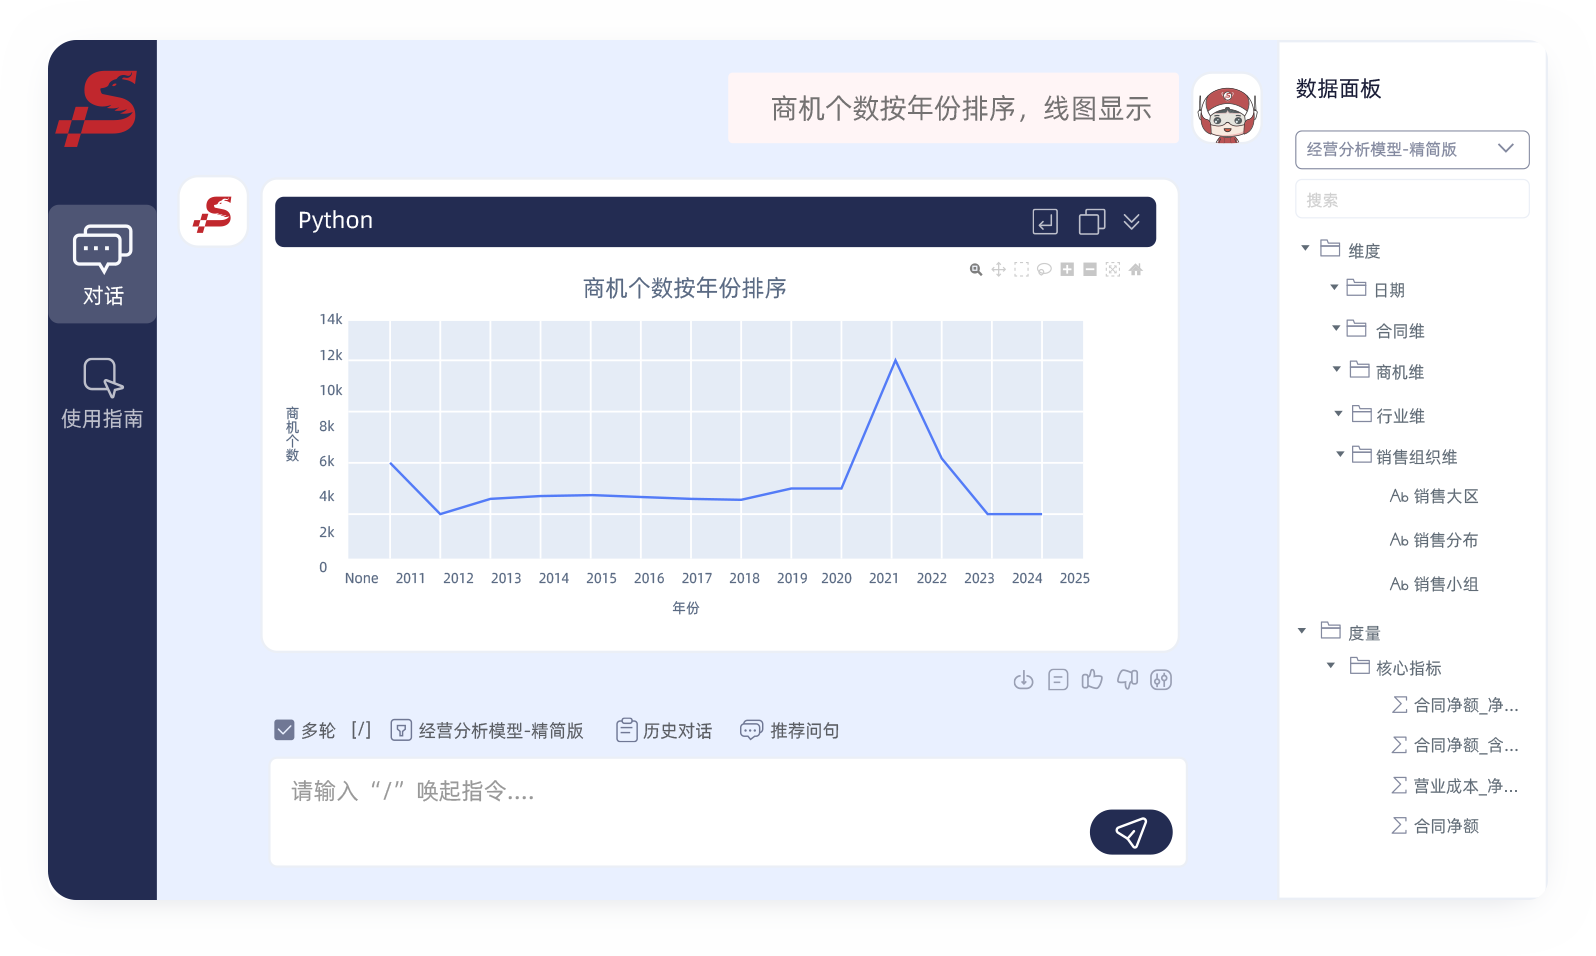Reset chart axes with home icon
Screen dimensions: 1596x956
[1136, 270]
